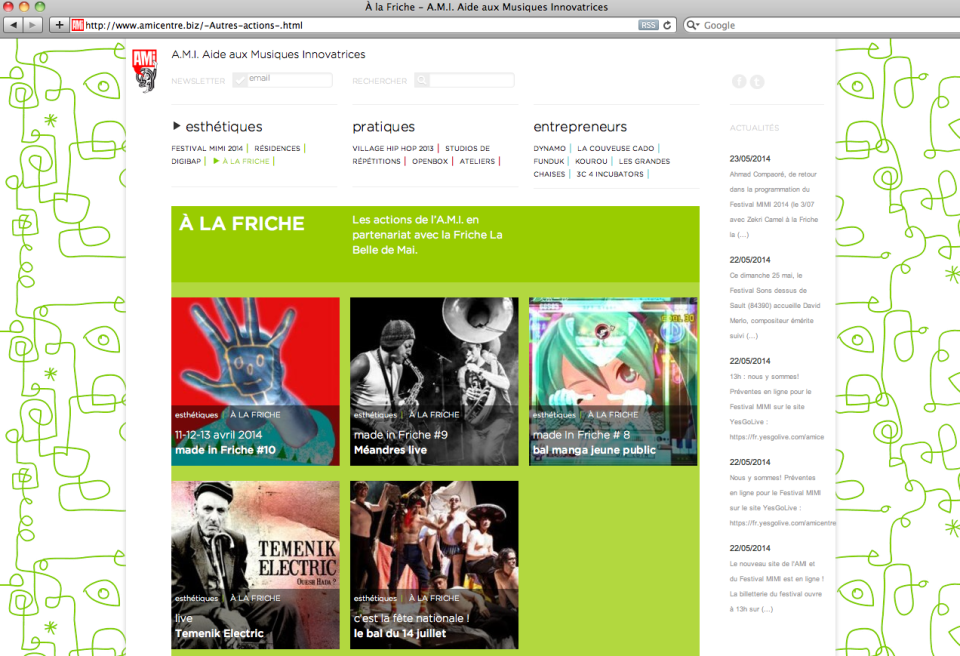This screenshot has height=656, width=960.
Task: Focus the address bar URL
Action: (360, 25)
